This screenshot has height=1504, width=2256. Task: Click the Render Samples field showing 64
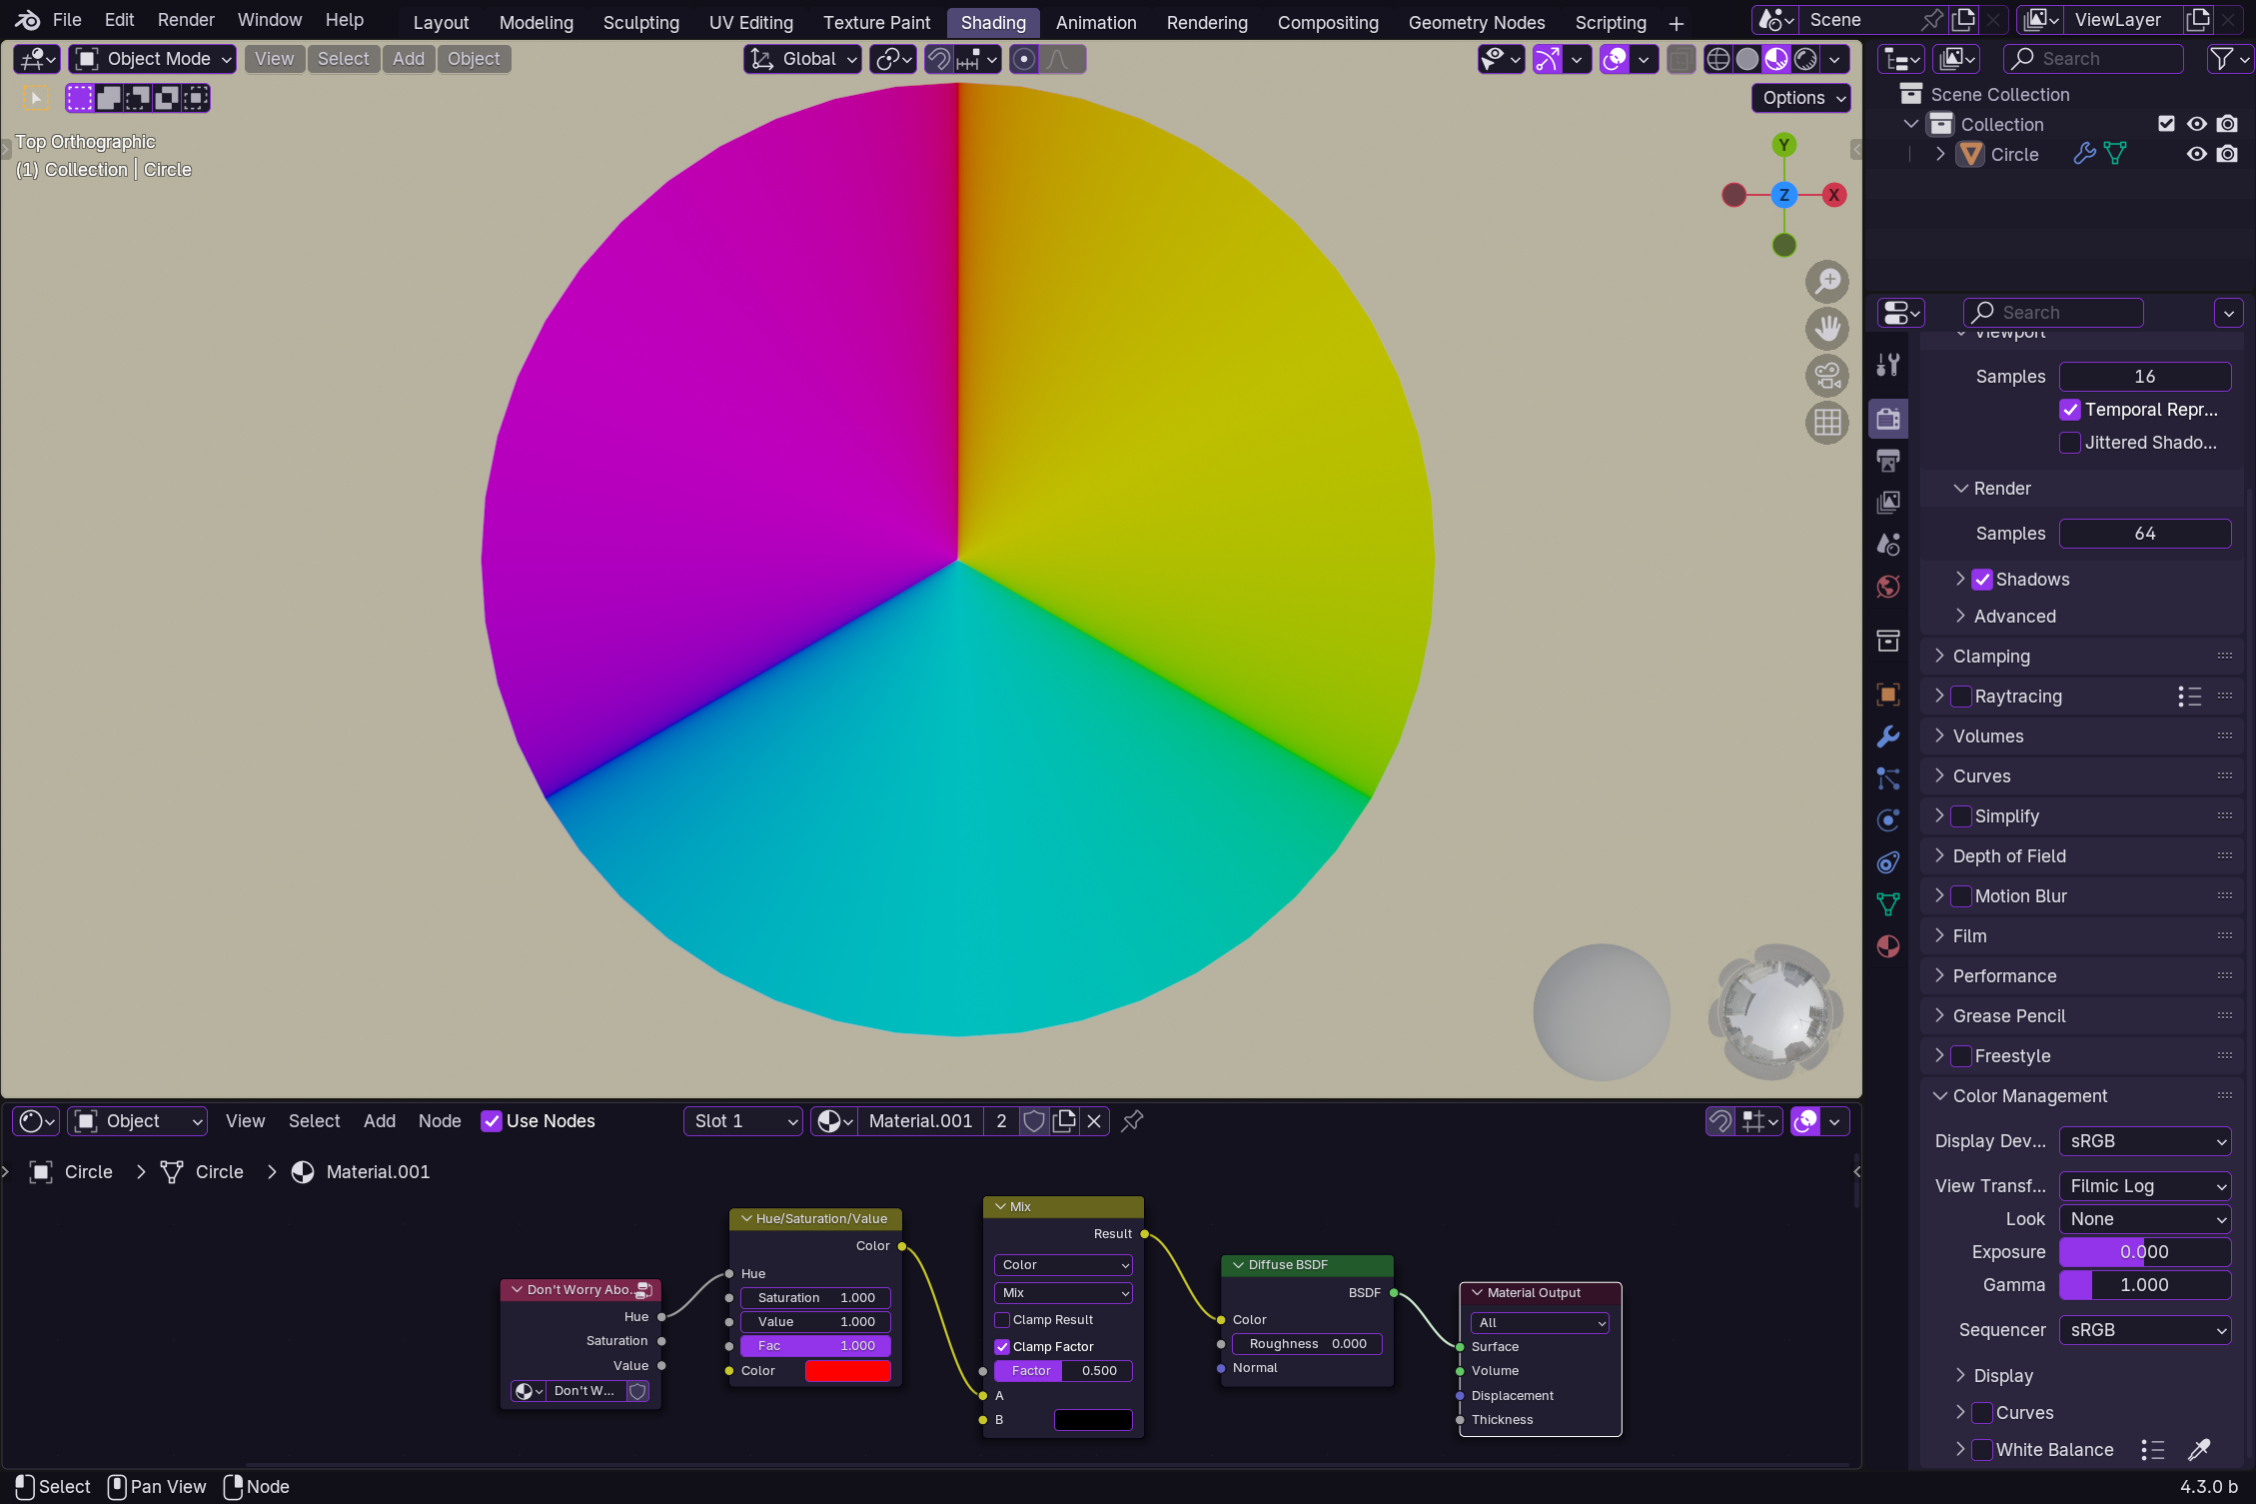[2144, 534]
